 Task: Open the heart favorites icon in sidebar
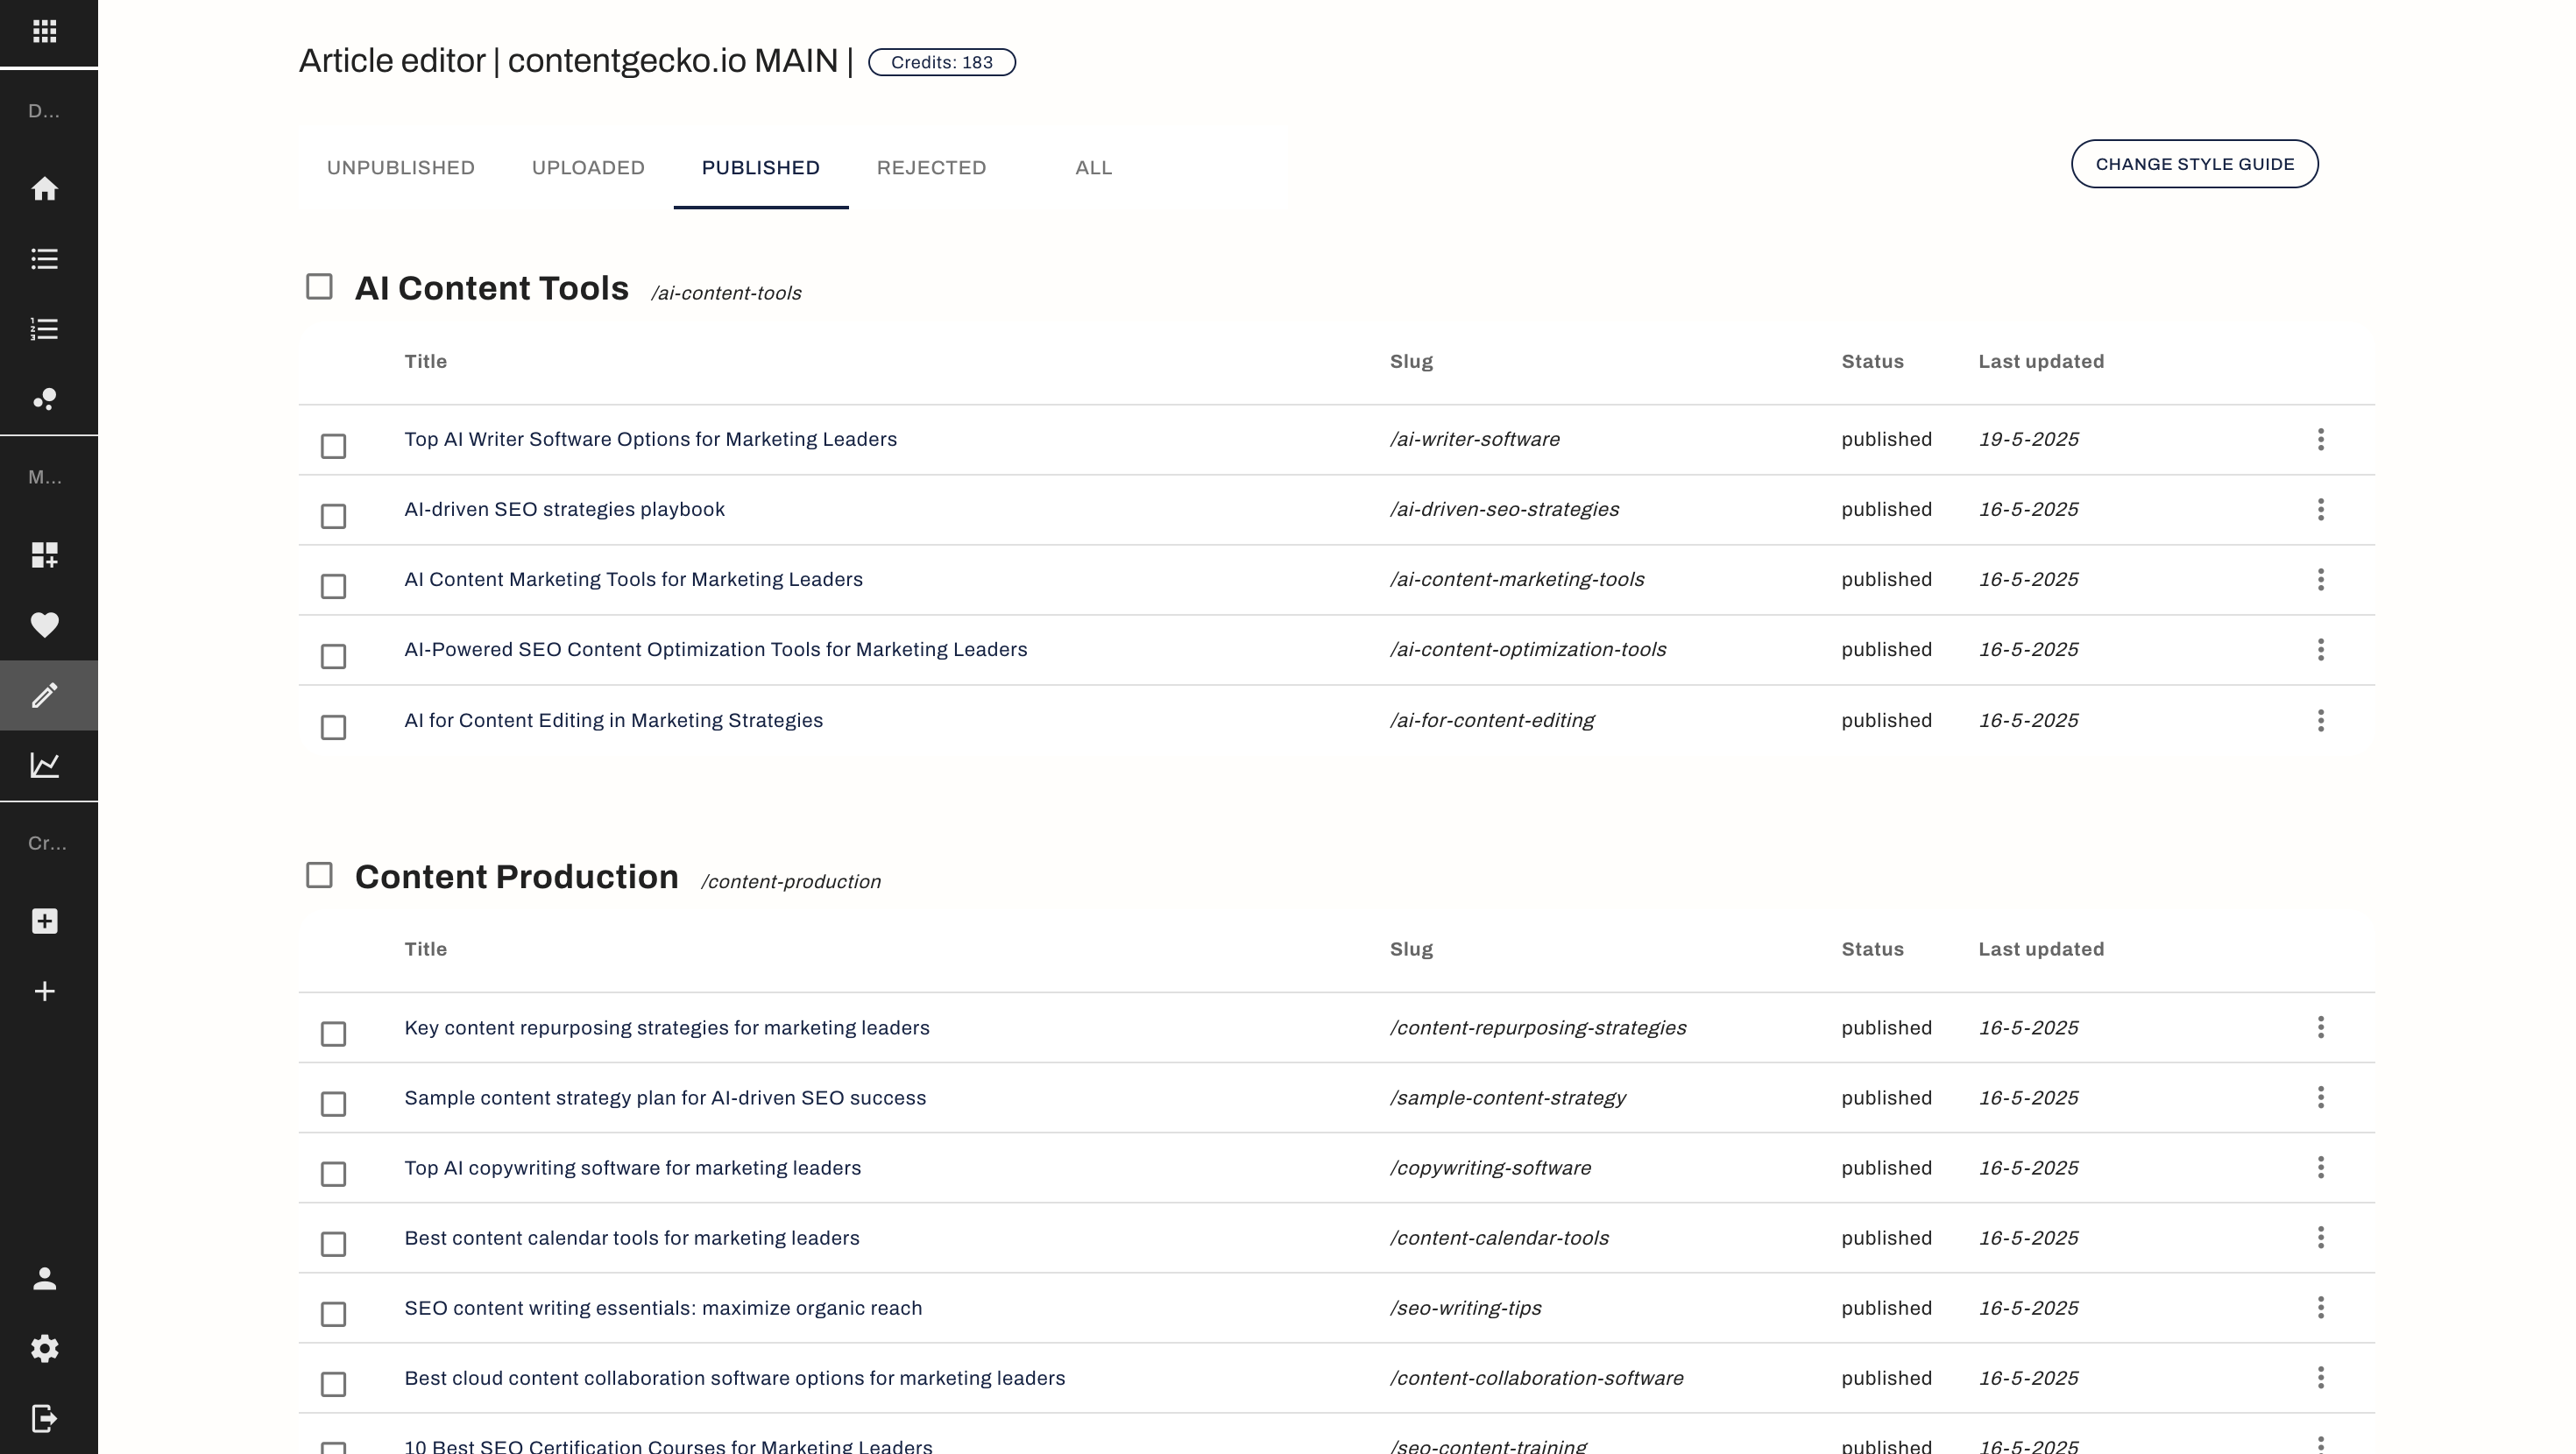pos(44,625)
